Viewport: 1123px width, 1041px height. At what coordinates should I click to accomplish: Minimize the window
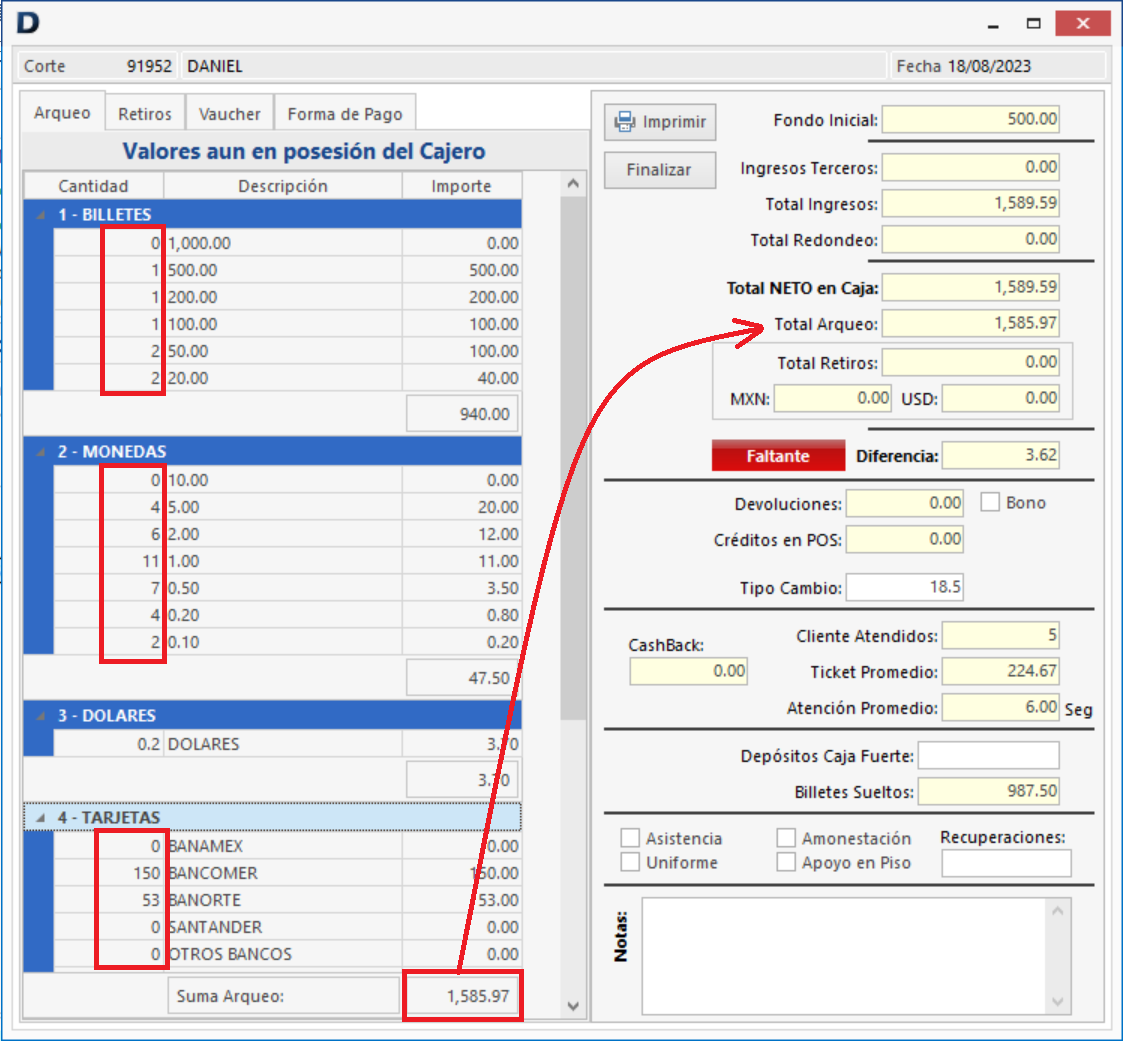[x=992, y=23]
